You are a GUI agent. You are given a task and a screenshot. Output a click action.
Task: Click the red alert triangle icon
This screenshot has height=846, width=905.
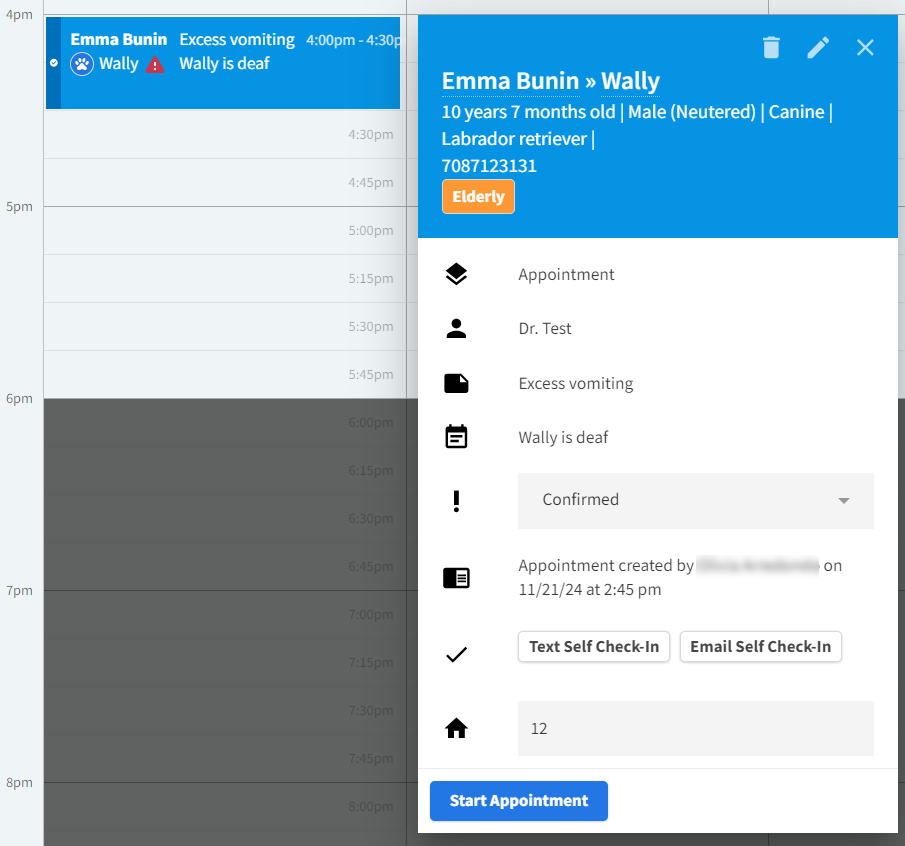point(155,65)
